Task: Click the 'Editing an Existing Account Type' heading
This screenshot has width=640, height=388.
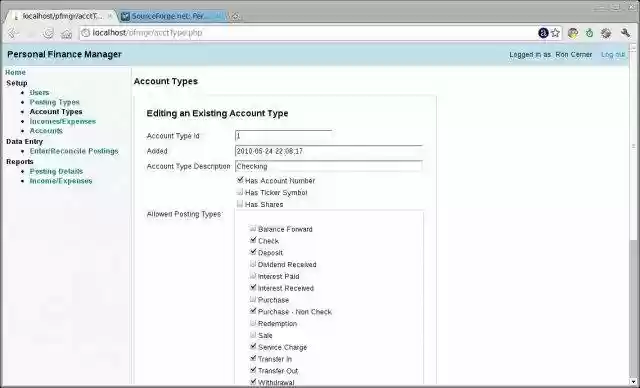Action: pyautogui.click(x=218, y=113)
